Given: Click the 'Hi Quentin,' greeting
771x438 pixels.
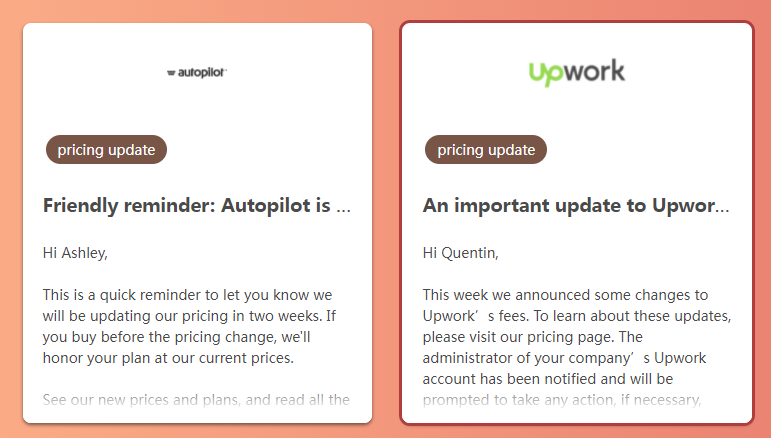Looking at the screenshot, I should point(460,253).
